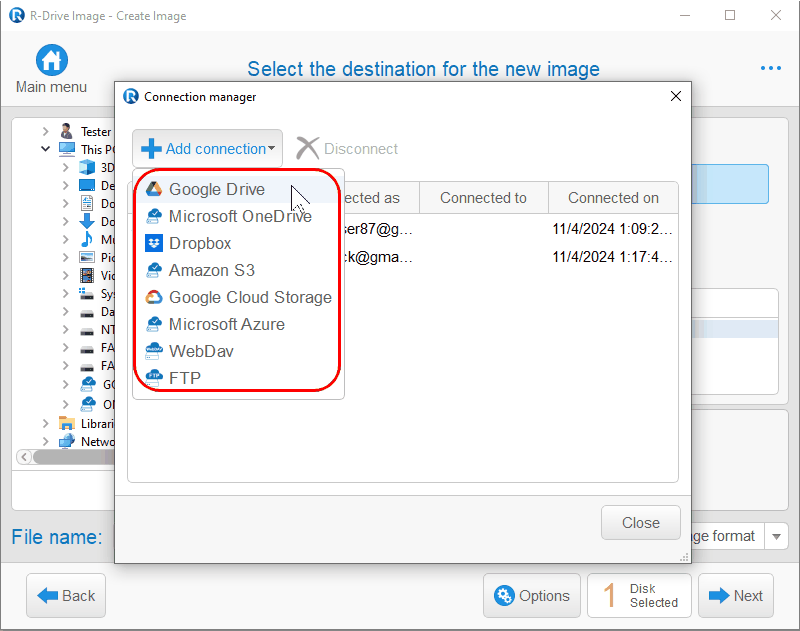
Task: Select the Desktop folder icon
Action: click(x=87, y=185)
